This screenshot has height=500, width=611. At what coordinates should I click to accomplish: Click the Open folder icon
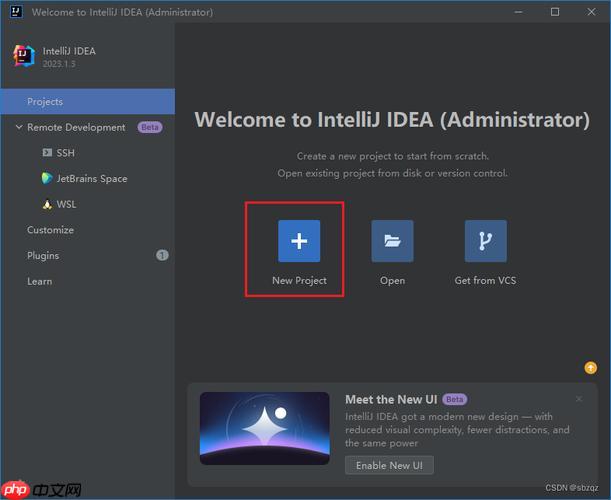tap(392, 241)
